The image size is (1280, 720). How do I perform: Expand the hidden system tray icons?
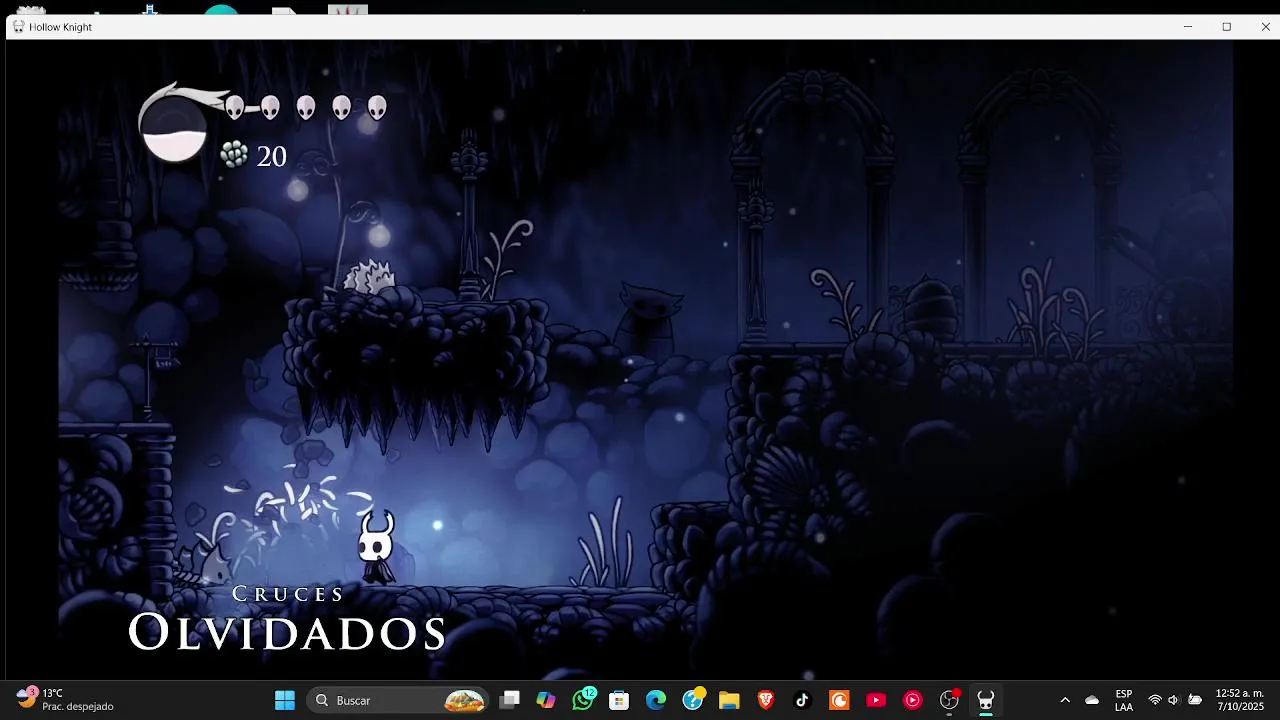pyautogui.click(x=1065, y=700)
